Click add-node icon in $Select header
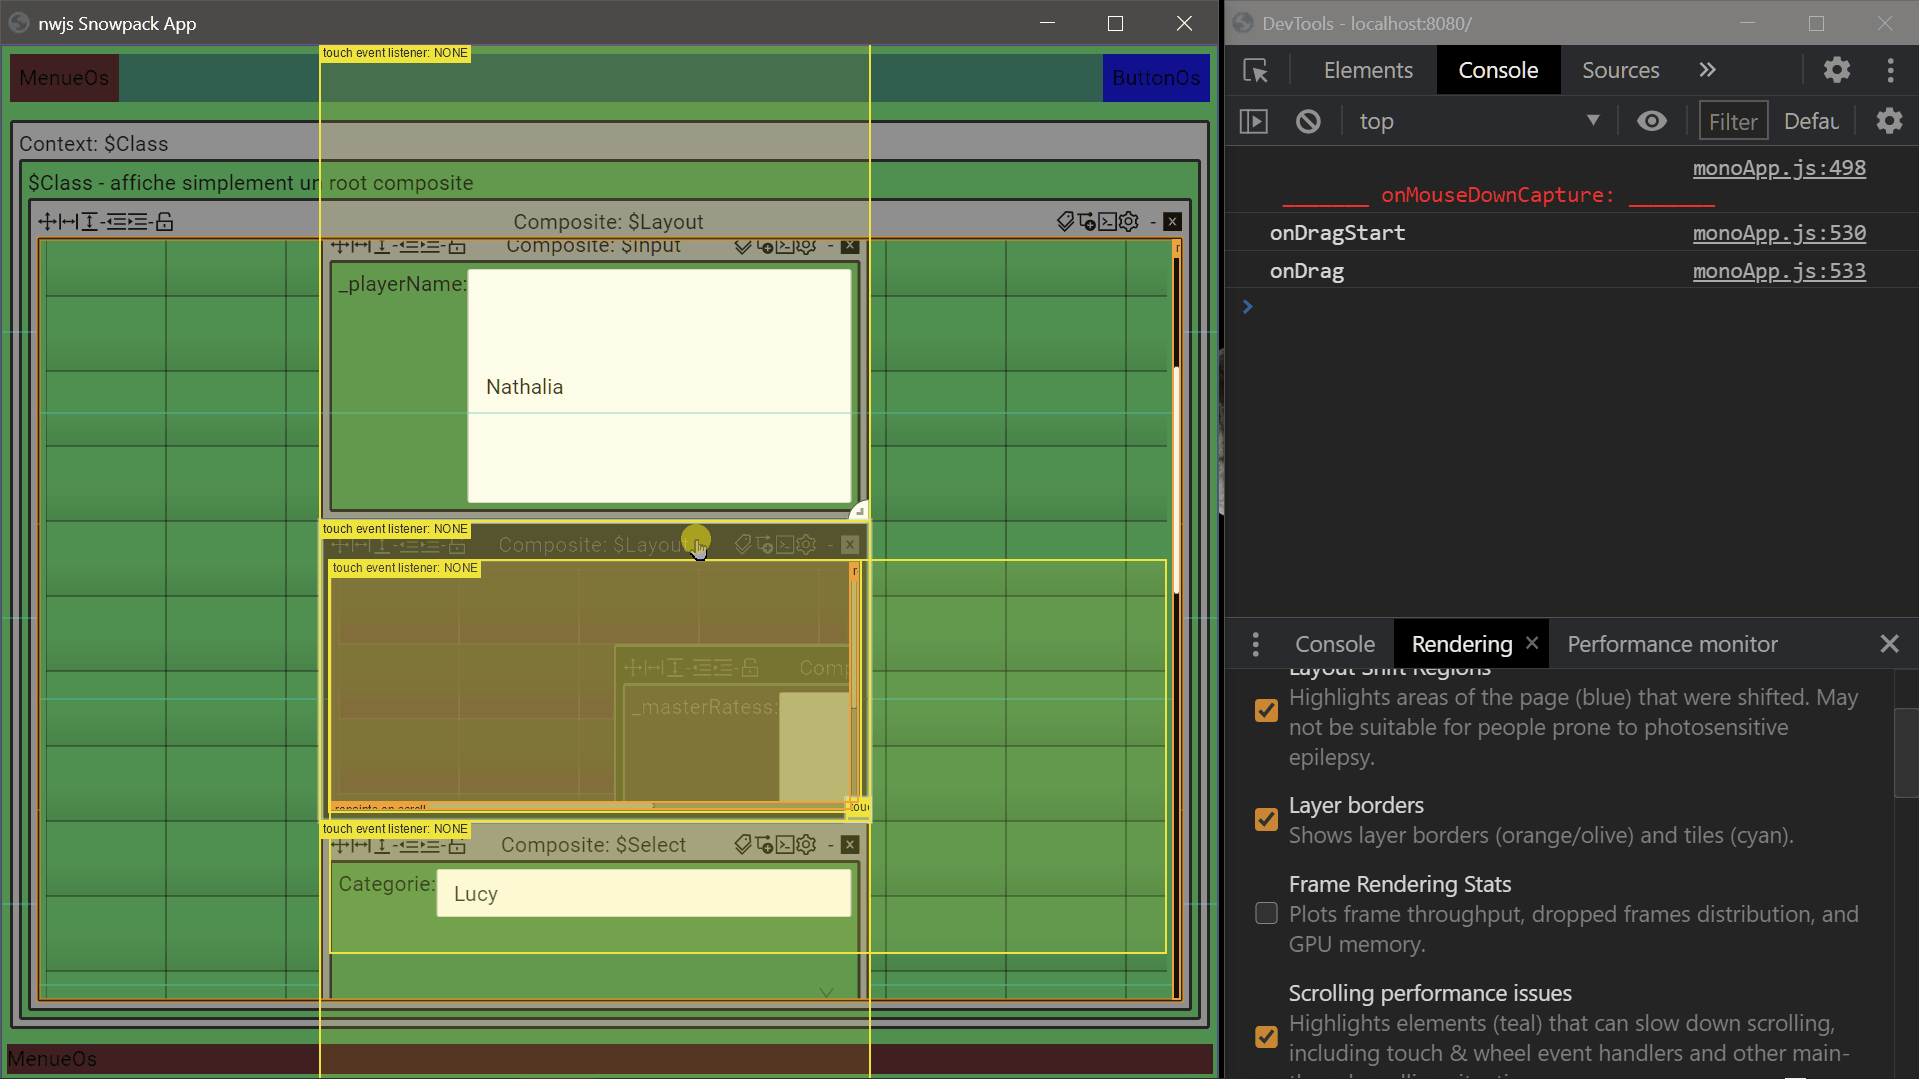1919x1079 pixels. tap(764, 845)
